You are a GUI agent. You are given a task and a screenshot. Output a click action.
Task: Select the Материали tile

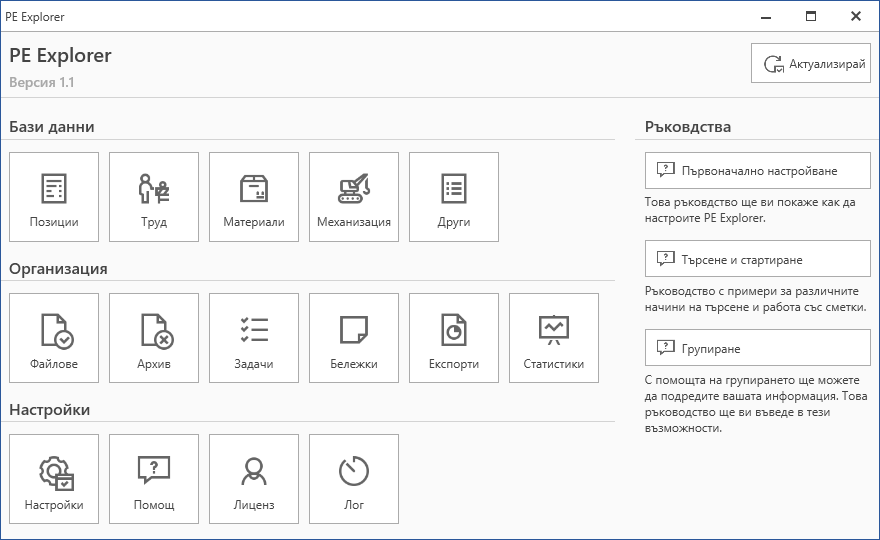tap(254, 197)
